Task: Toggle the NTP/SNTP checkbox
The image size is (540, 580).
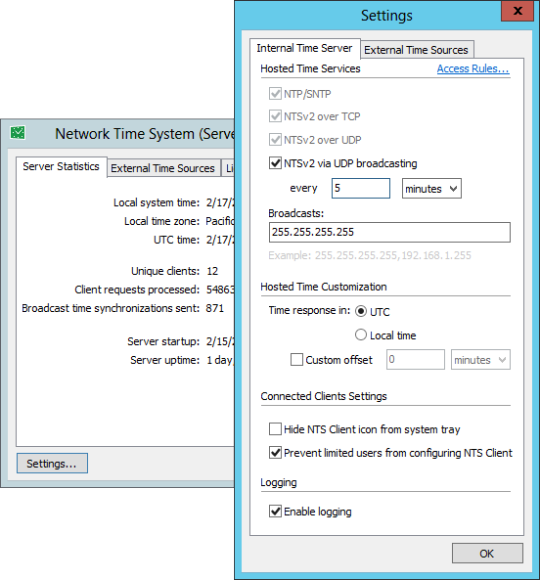Action: (275, 94)
